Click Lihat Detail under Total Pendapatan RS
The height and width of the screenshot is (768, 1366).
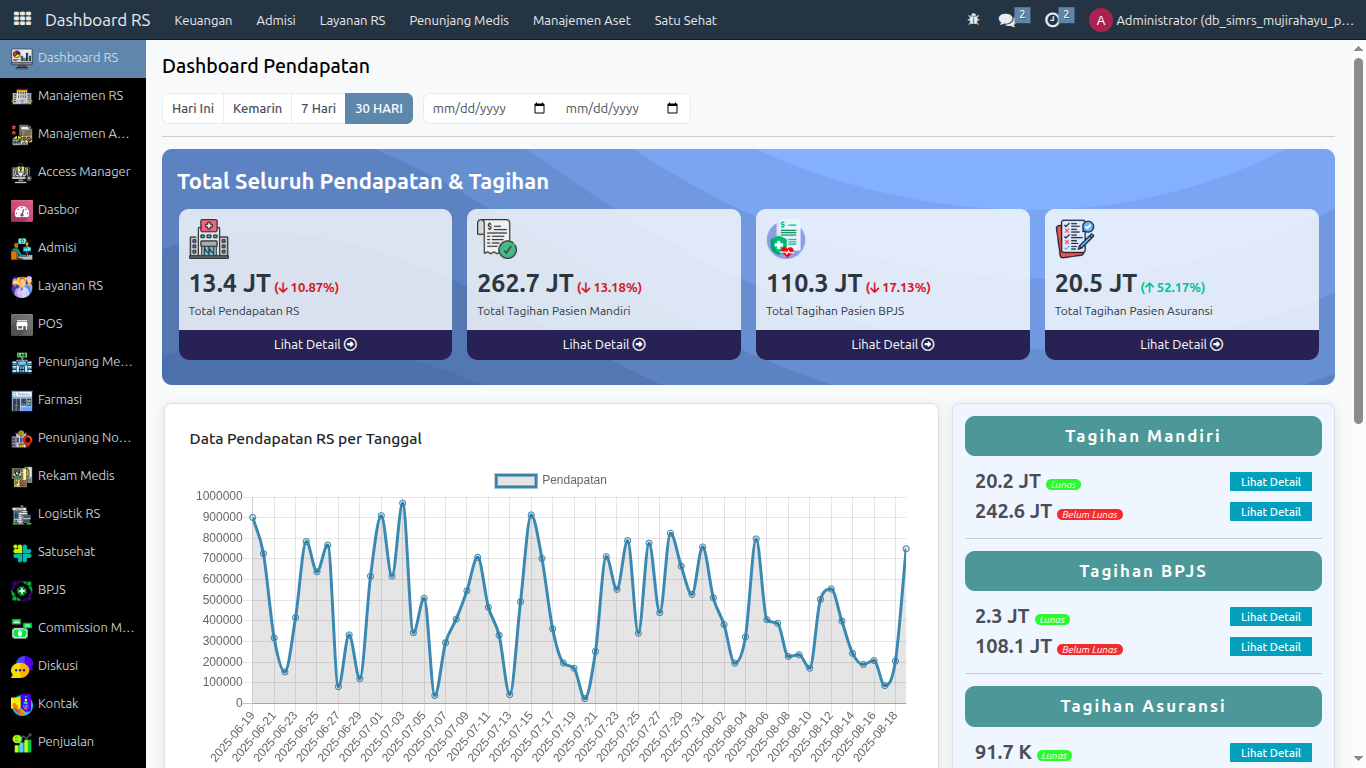(x=315, y=344)
